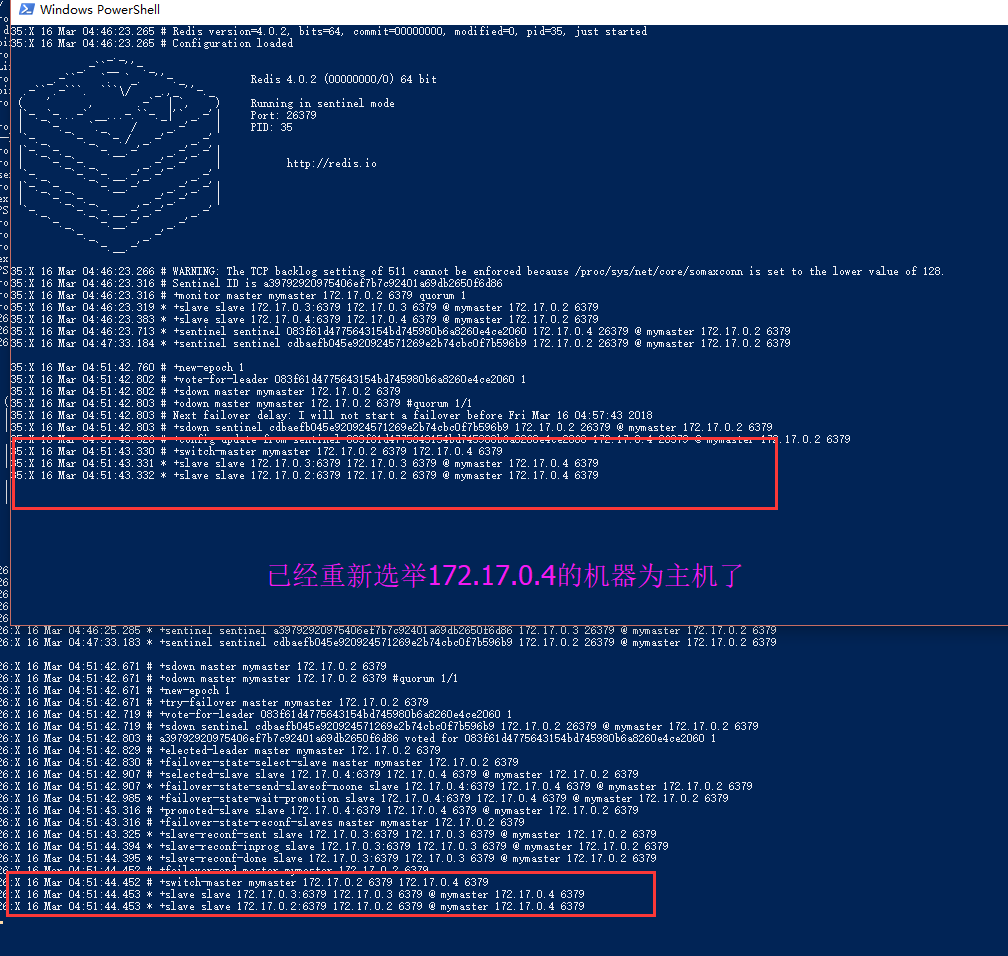
Task: Click the WARNING TCP backlog log line
Action: 477,271
